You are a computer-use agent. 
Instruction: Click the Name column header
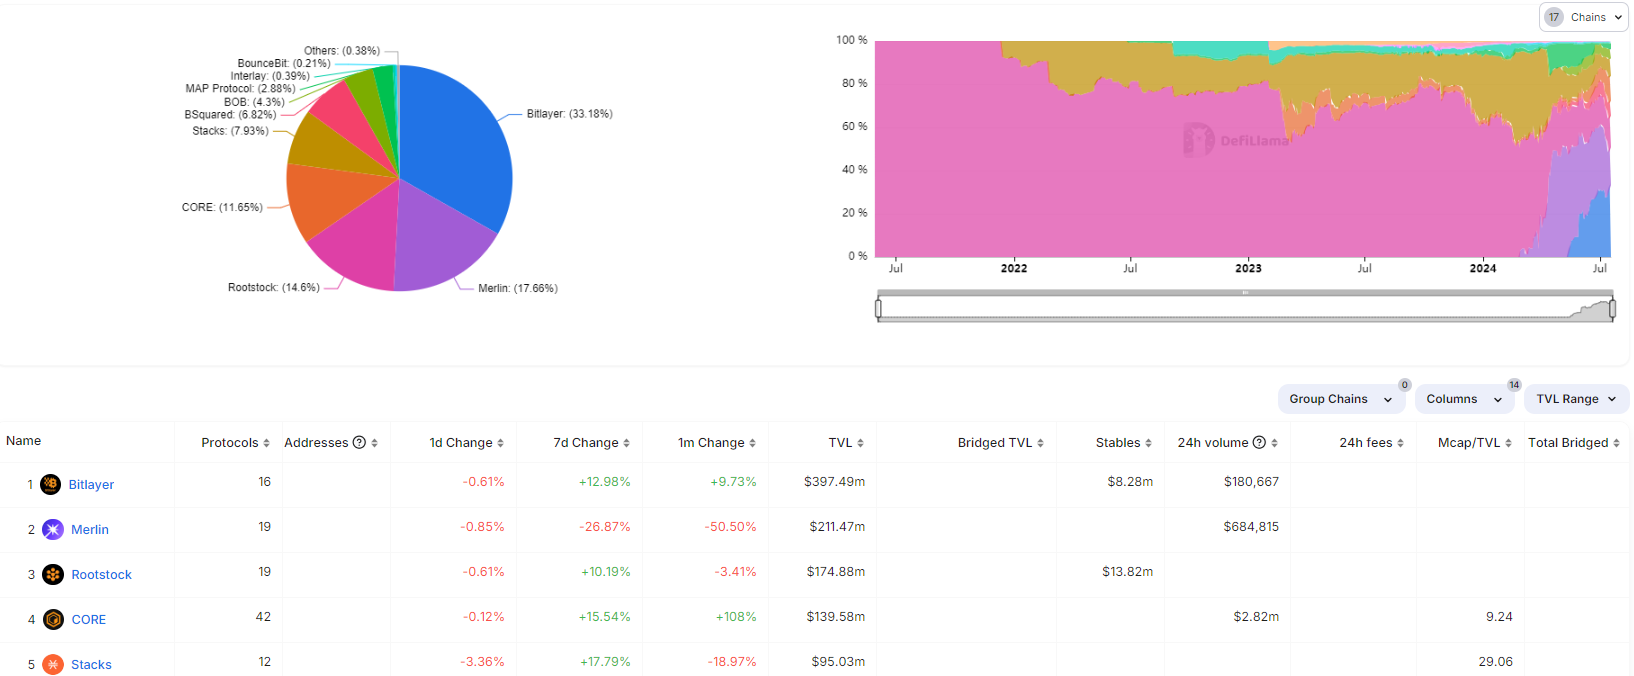tap(24, 441)
